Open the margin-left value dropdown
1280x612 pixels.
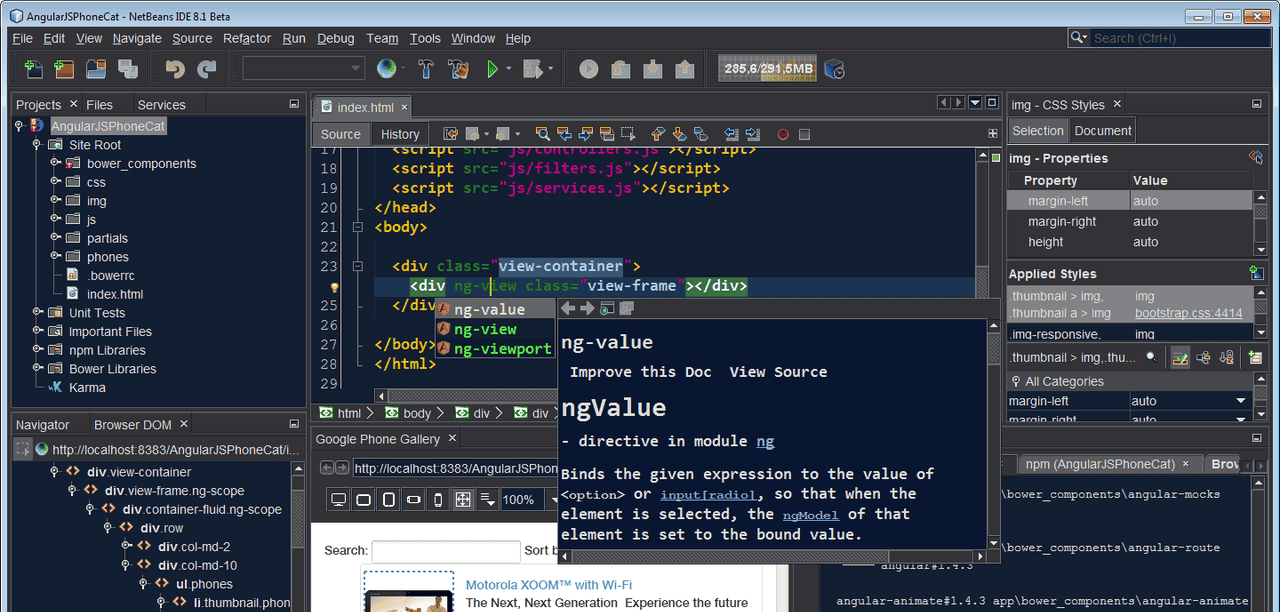(x=1241, y=401)
